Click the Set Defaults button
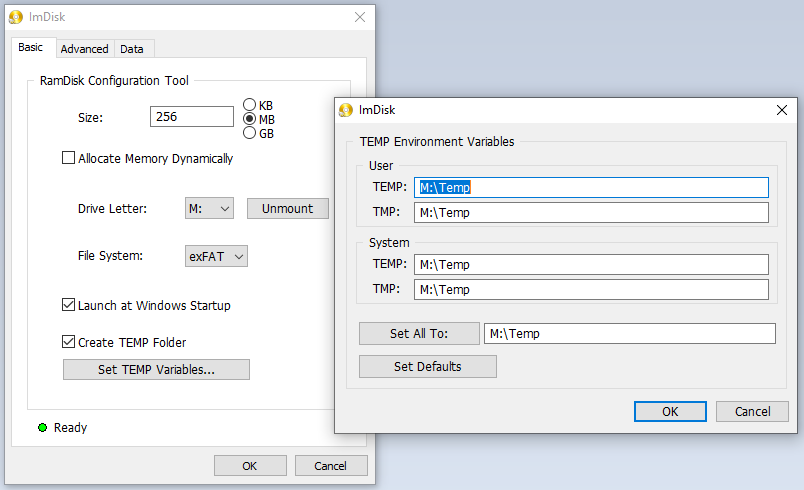This screenshot has height=490, width=804. point(428,366)
